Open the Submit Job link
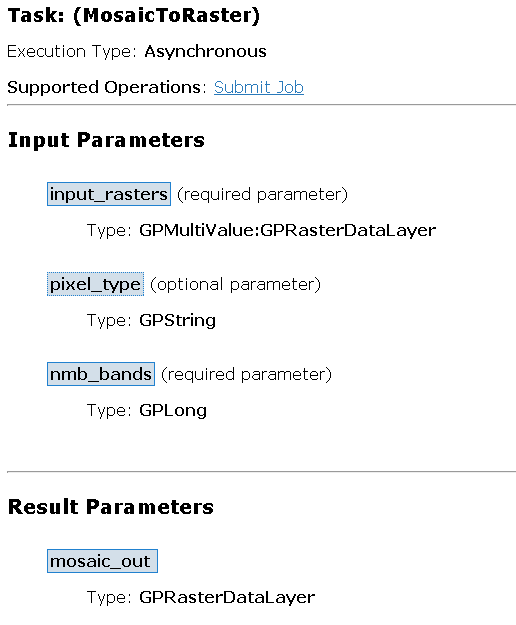 click(x=259, y=87)
